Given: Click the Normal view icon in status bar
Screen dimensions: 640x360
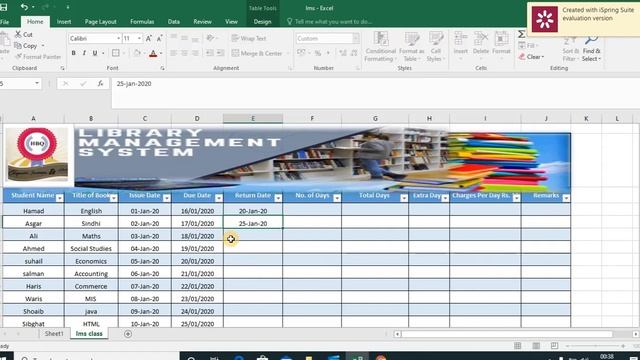Looking at the screenshot, I should 518,346.
